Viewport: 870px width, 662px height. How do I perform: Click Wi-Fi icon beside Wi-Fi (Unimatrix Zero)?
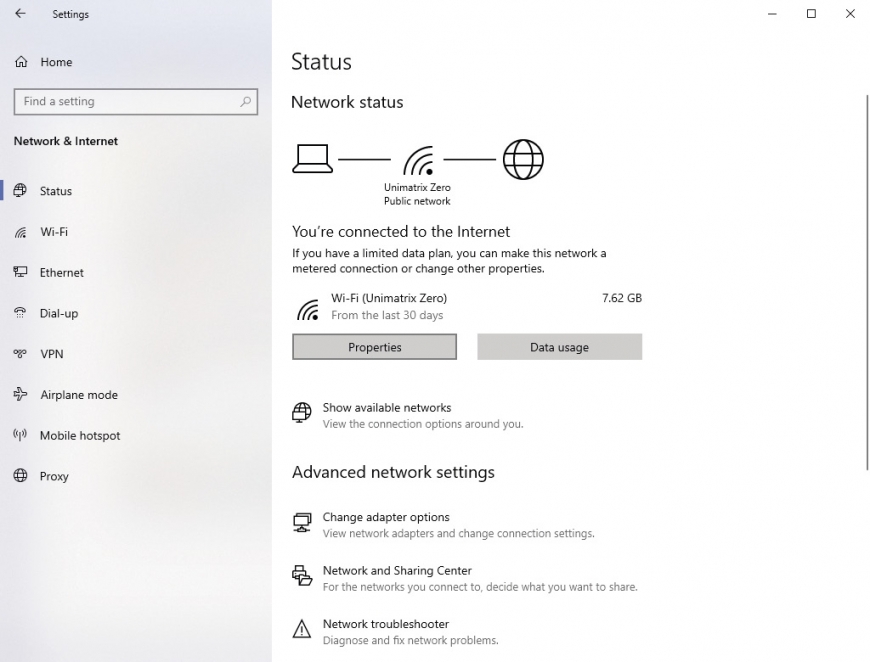pos(308,310)
